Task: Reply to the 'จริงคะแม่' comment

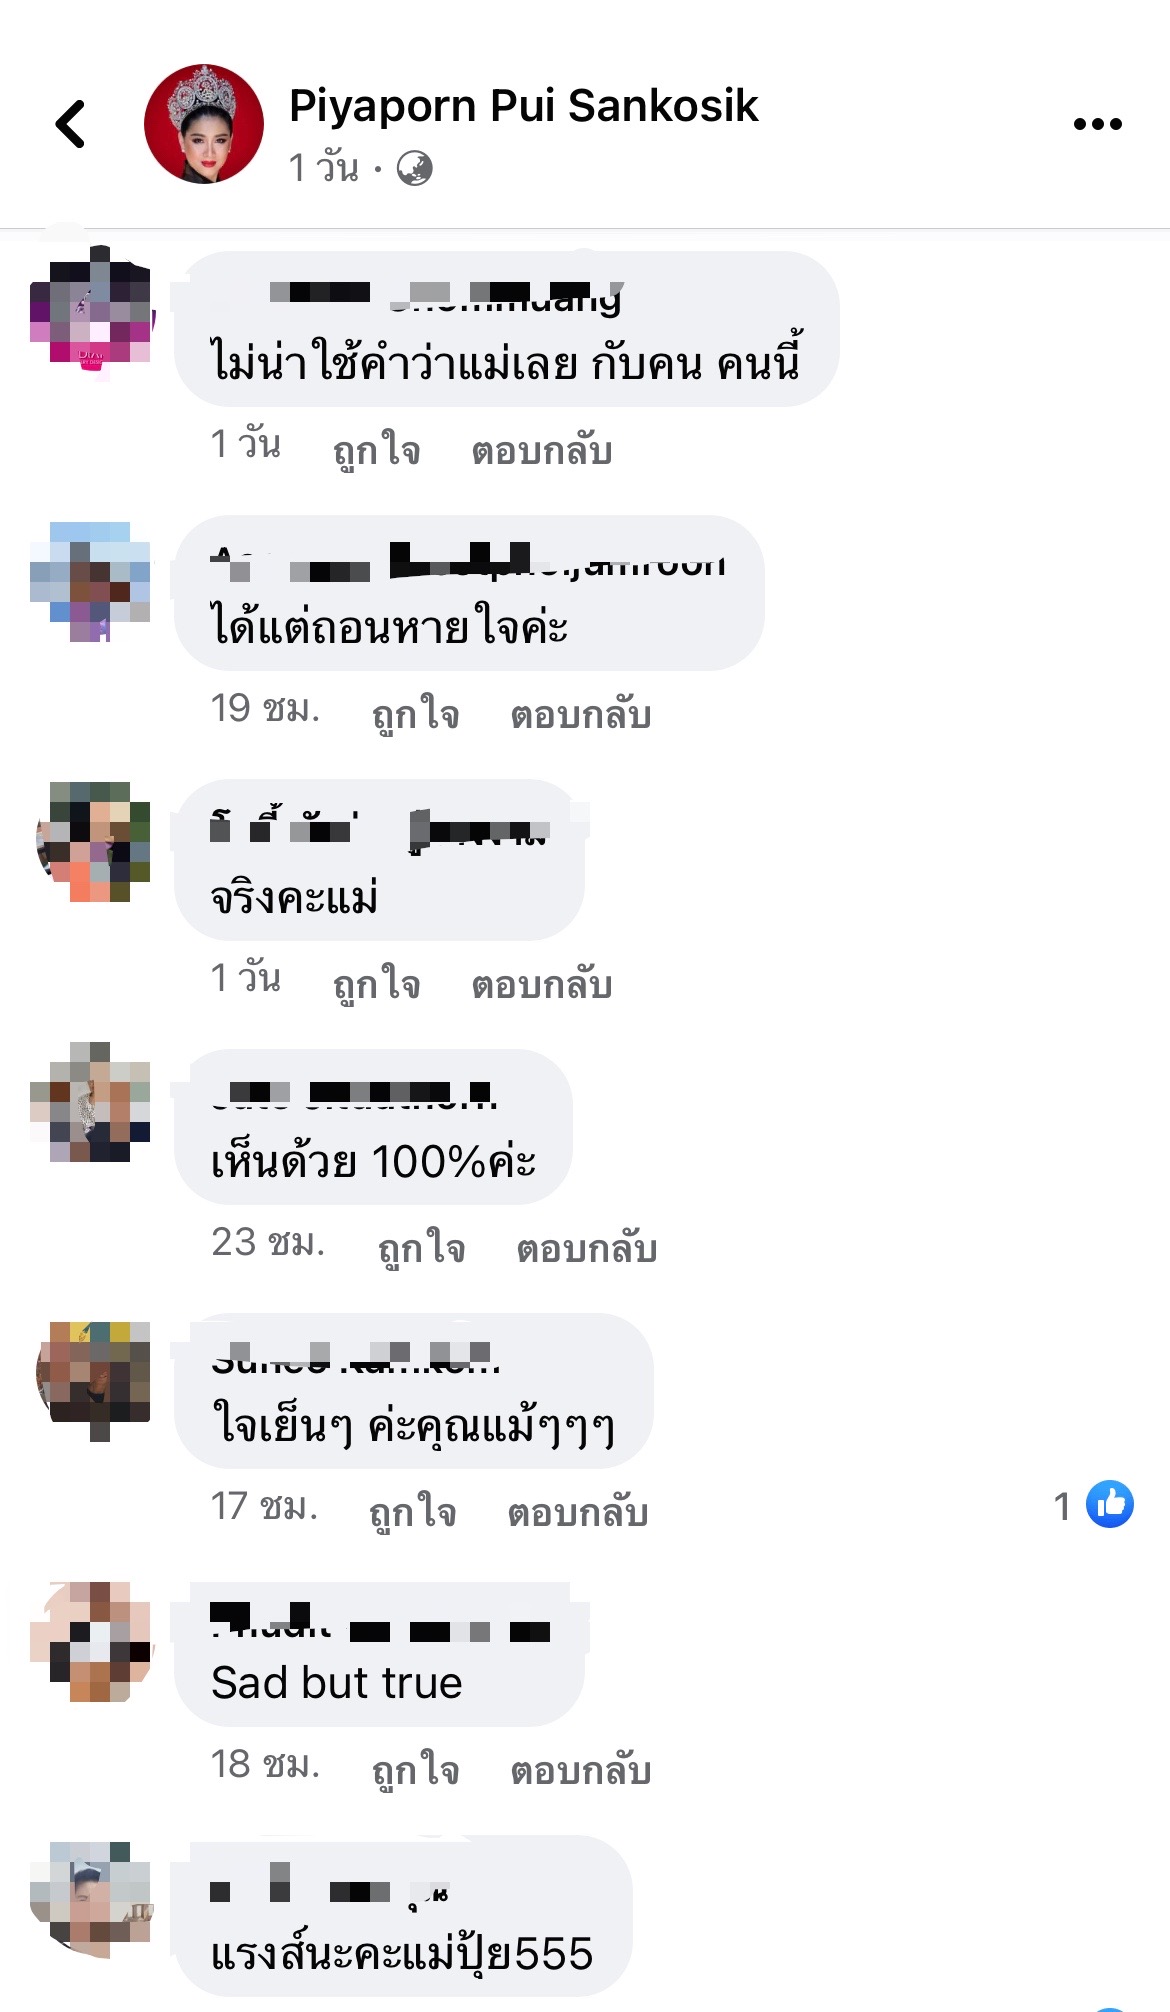Action: tap(542, 984)
